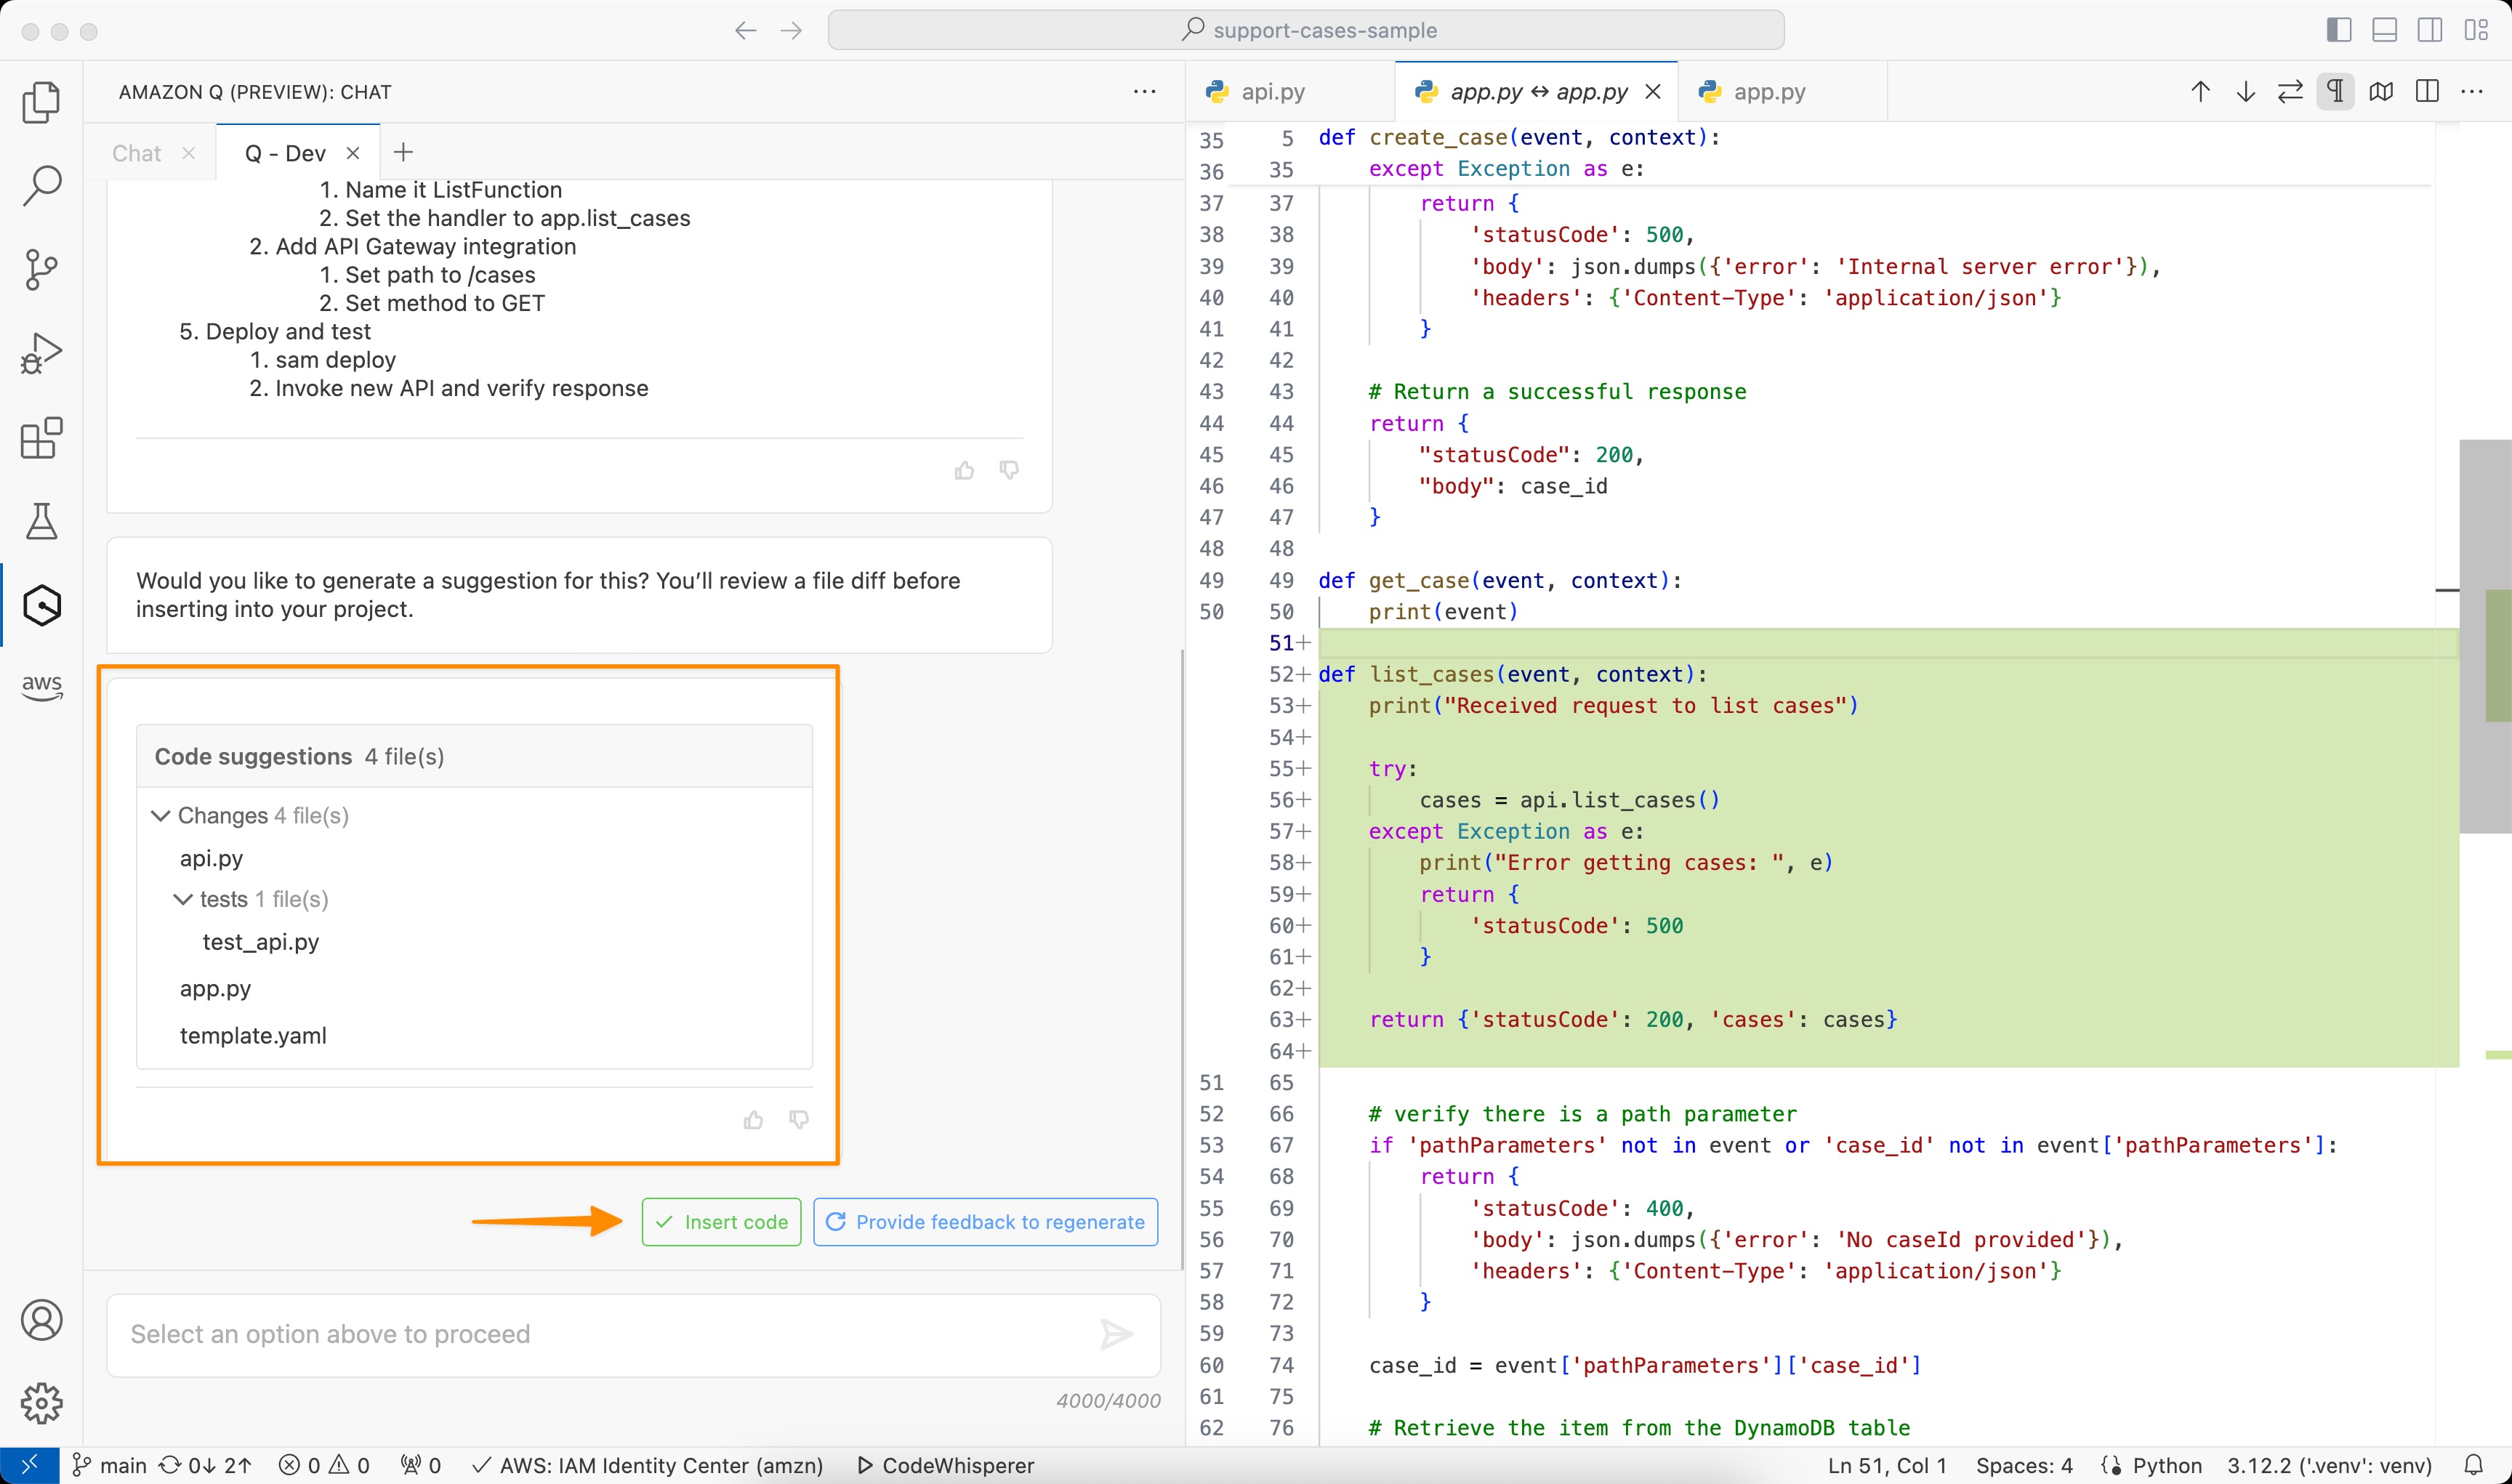Give thumbs up on code suggestions
The width and height of the screenshot is (2512, 1484).
point(753,1120)
